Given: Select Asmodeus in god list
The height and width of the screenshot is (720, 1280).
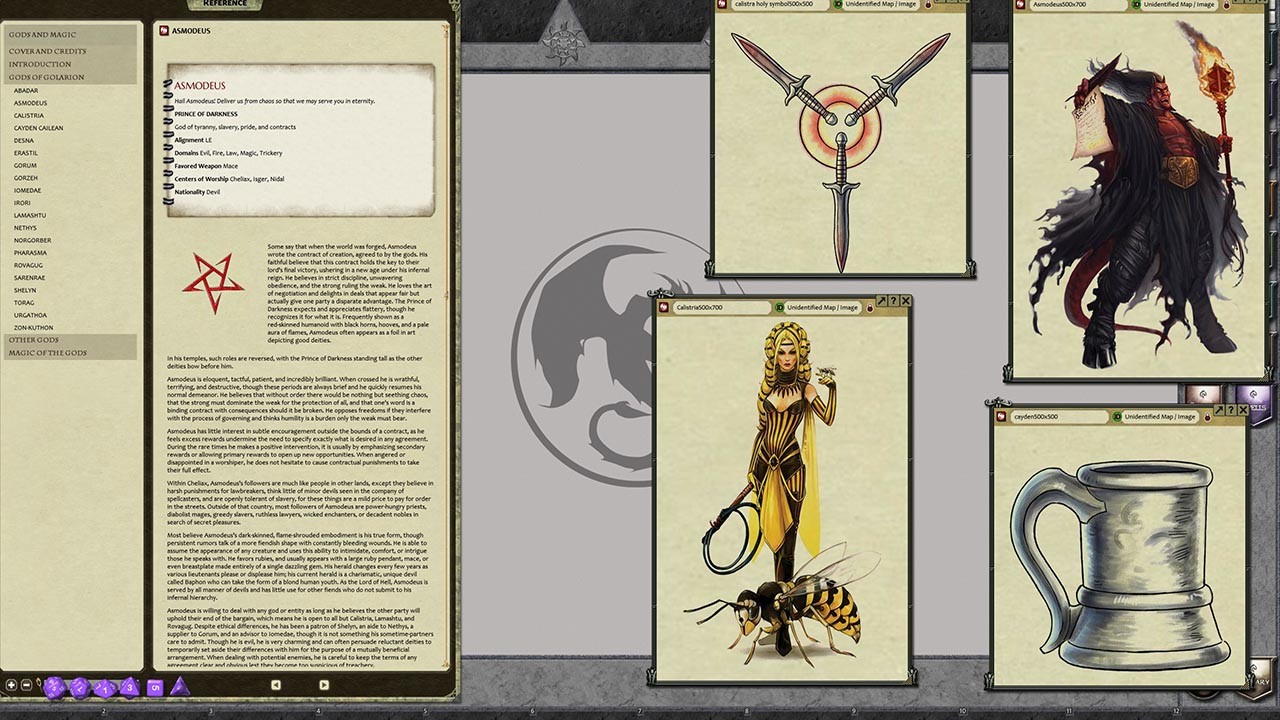Looking at the screenshot, I should pos(30,103).
